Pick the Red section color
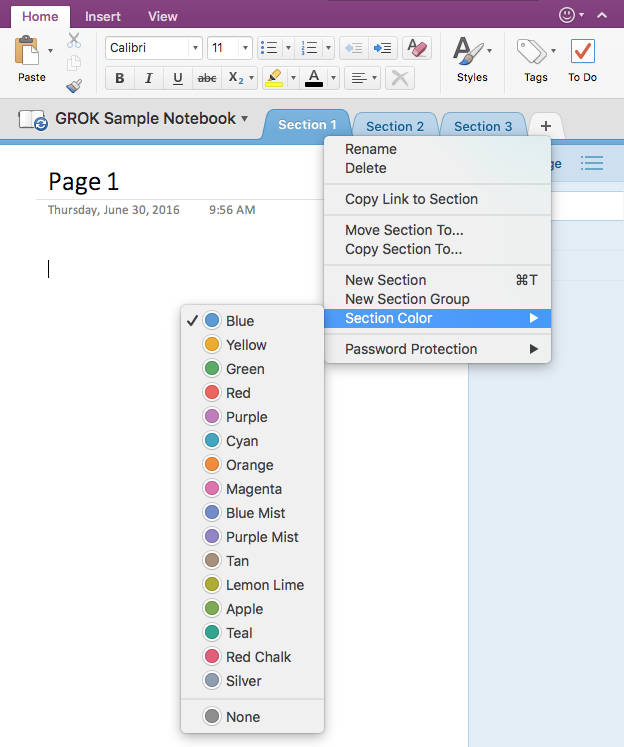 tap(252, 393)
